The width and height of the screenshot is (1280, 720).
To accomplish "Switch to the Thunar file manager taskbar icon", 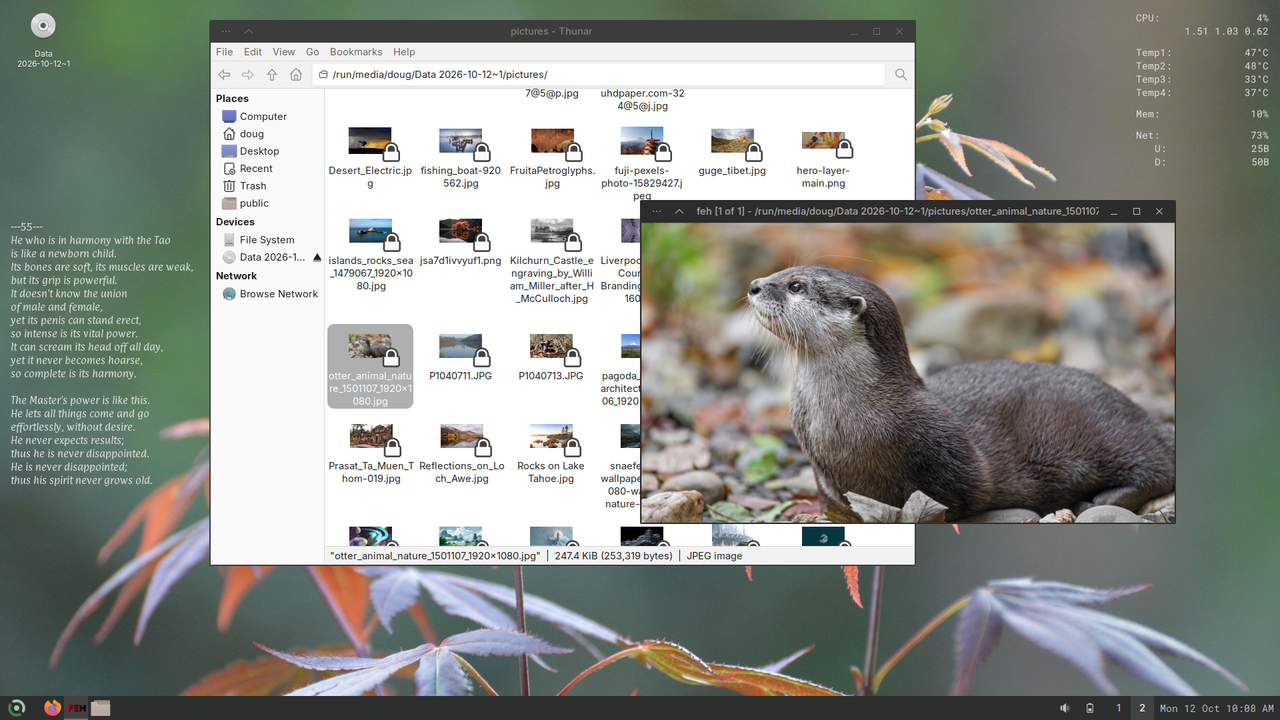I will tap(100, 708).
